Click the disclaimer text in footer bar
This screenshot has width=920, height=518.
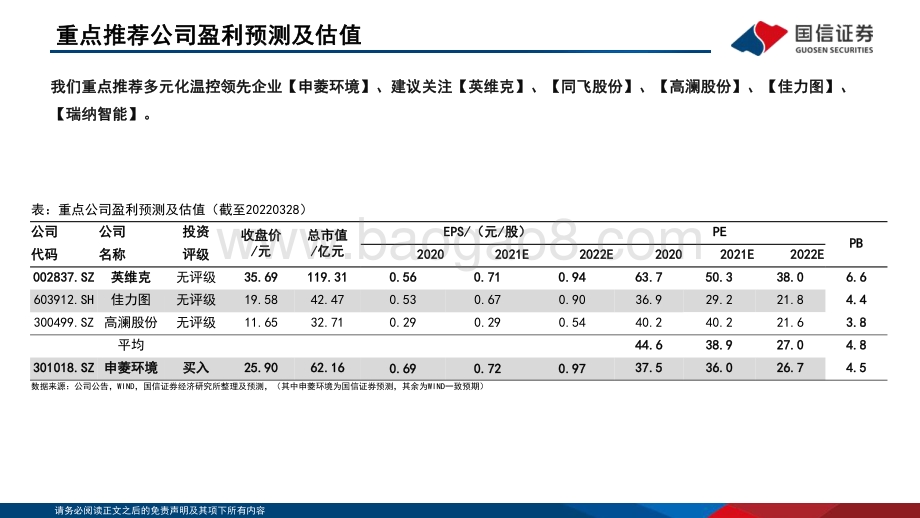pos(160,510)
